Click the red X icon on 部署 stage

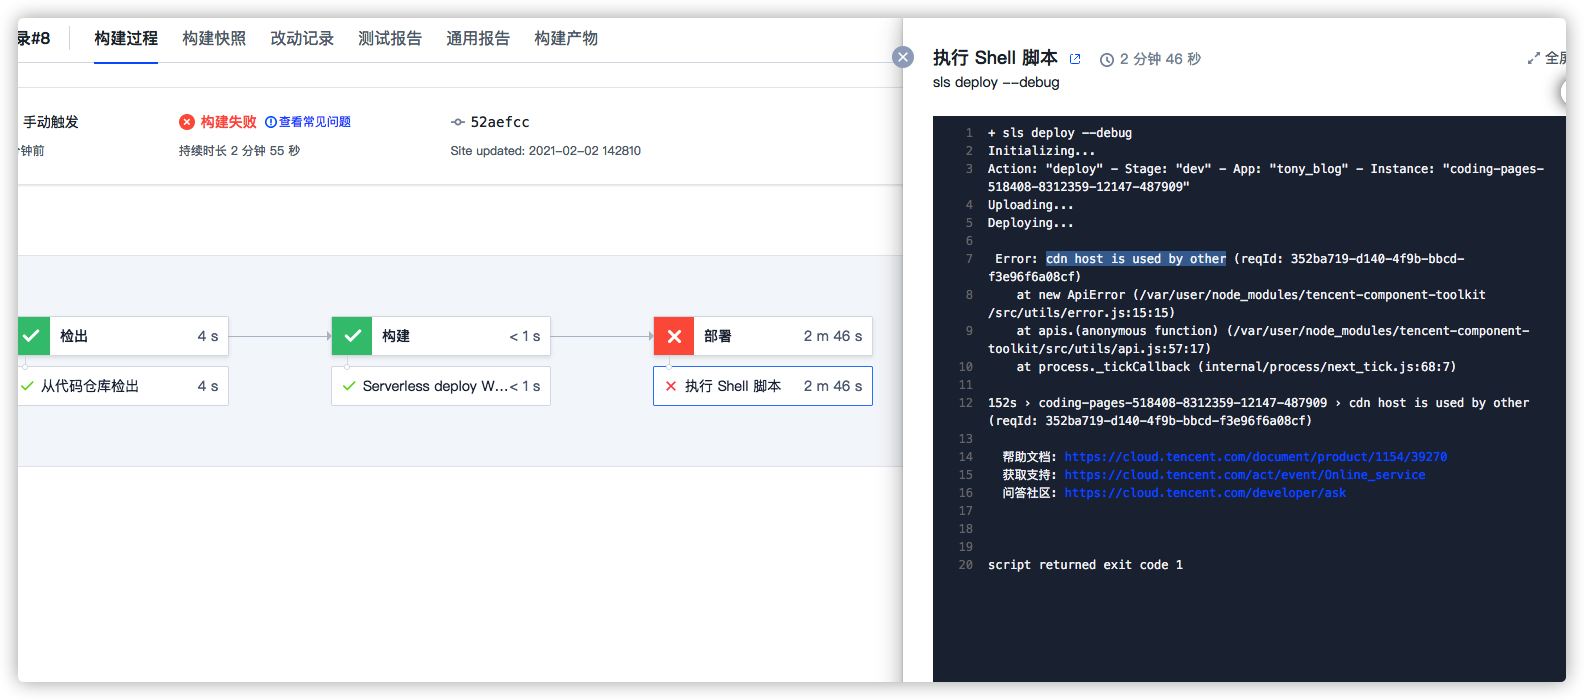click(x=674, y=336)
